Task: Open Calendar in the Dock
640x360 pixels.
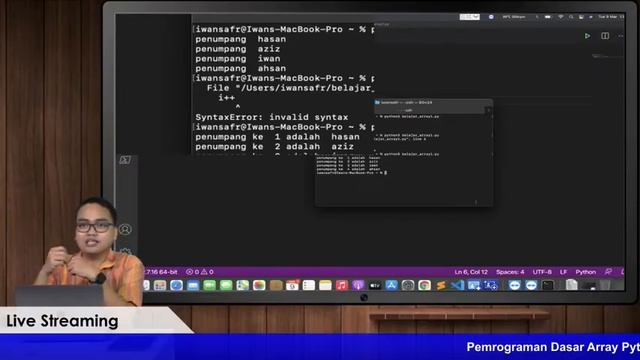Action: [292, 285]
